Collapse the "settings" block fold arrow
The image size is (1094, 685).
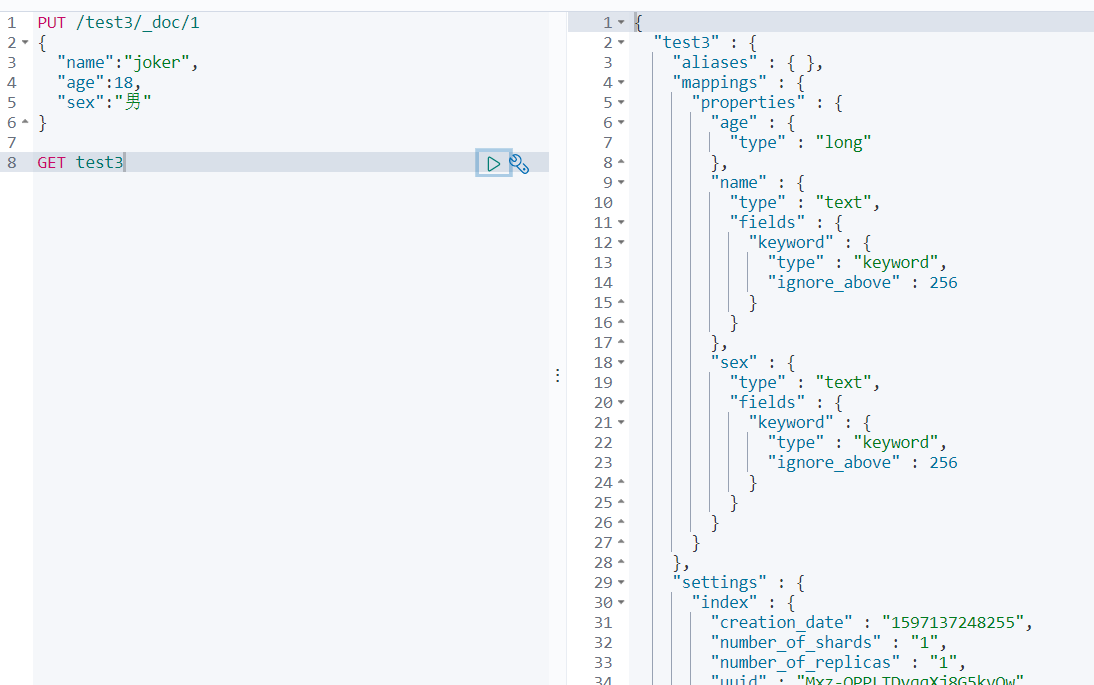pos(621,582)
